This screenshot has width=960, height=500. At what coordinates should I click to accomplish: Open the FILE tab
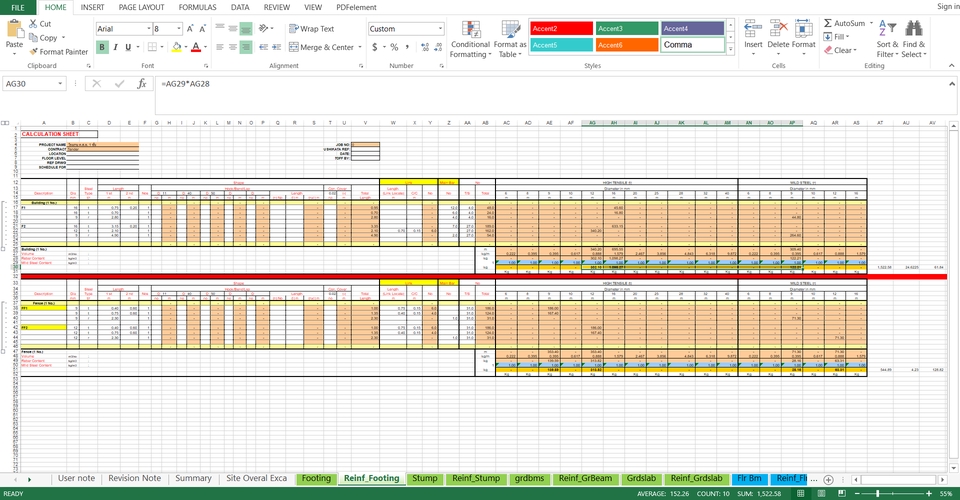click(x=18, y=7)
